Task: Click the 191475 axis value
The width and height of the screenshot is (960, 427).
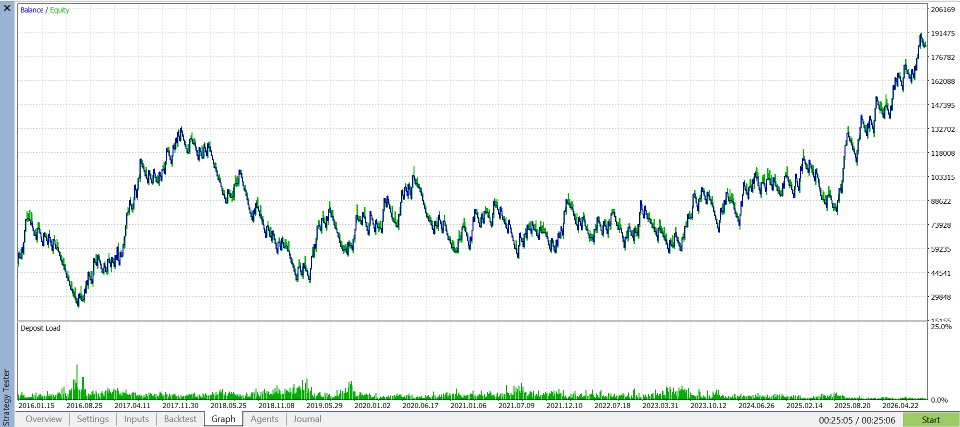Action: tap(943, 33)
